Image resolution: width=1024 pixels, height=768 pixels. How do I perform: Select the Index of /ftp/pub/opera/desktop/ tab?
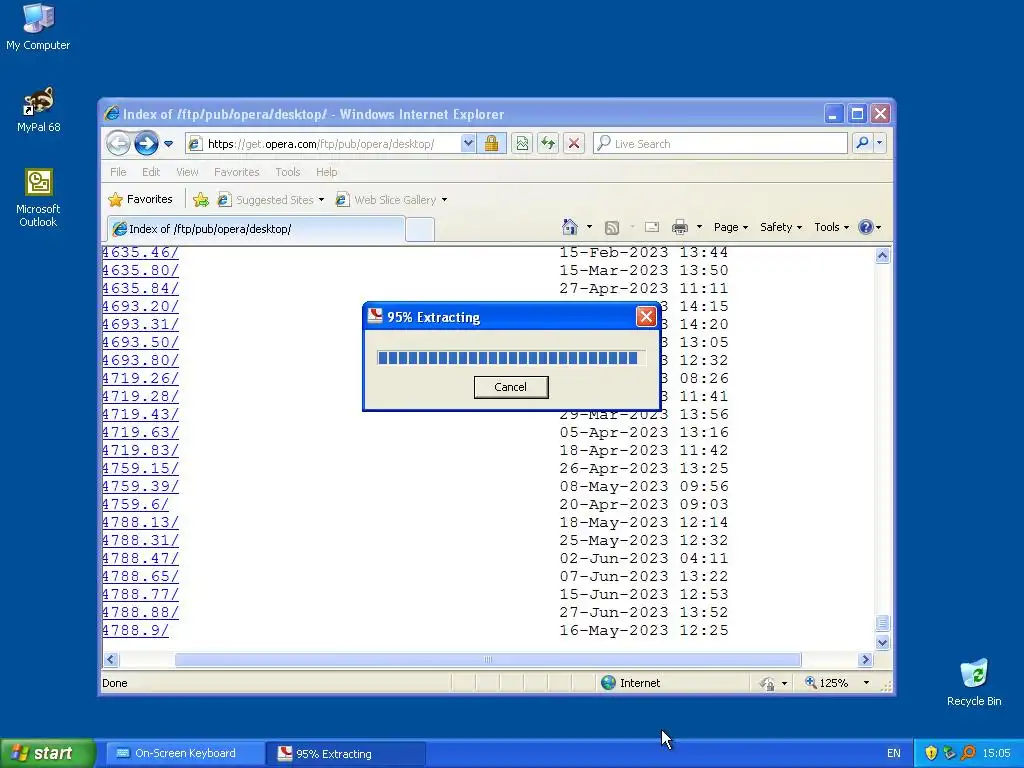[256, 229]
